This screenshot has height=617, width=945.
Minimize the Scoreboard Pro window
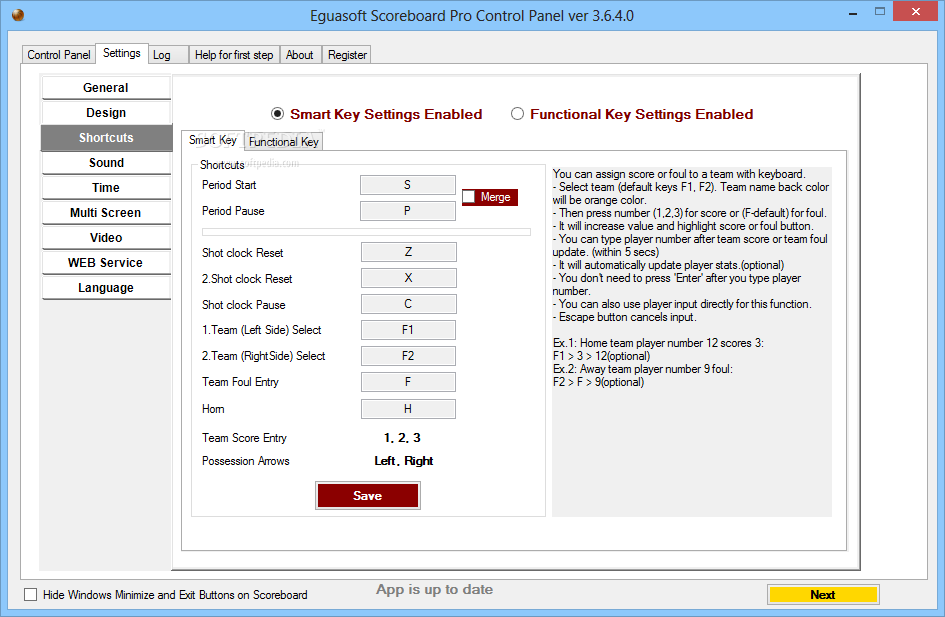tap(853, 13)
